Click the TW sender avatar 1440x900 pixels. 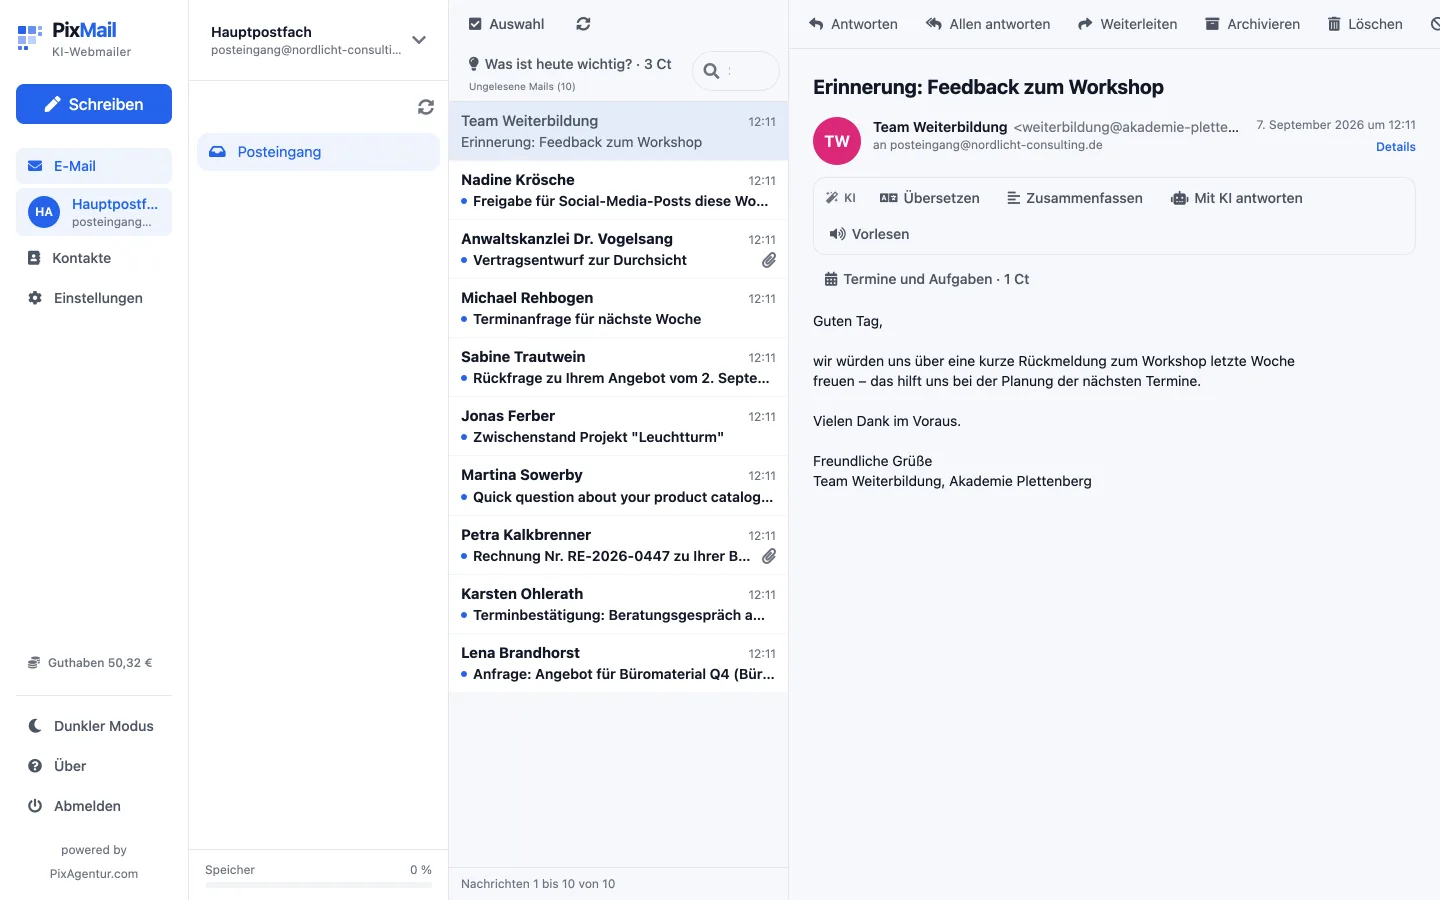pos(837,141)
